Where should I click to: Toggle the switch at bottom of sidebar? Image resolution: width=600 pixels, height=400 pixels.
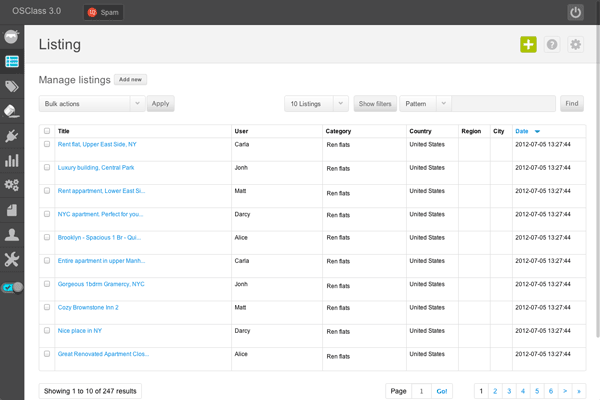[13, 287]
